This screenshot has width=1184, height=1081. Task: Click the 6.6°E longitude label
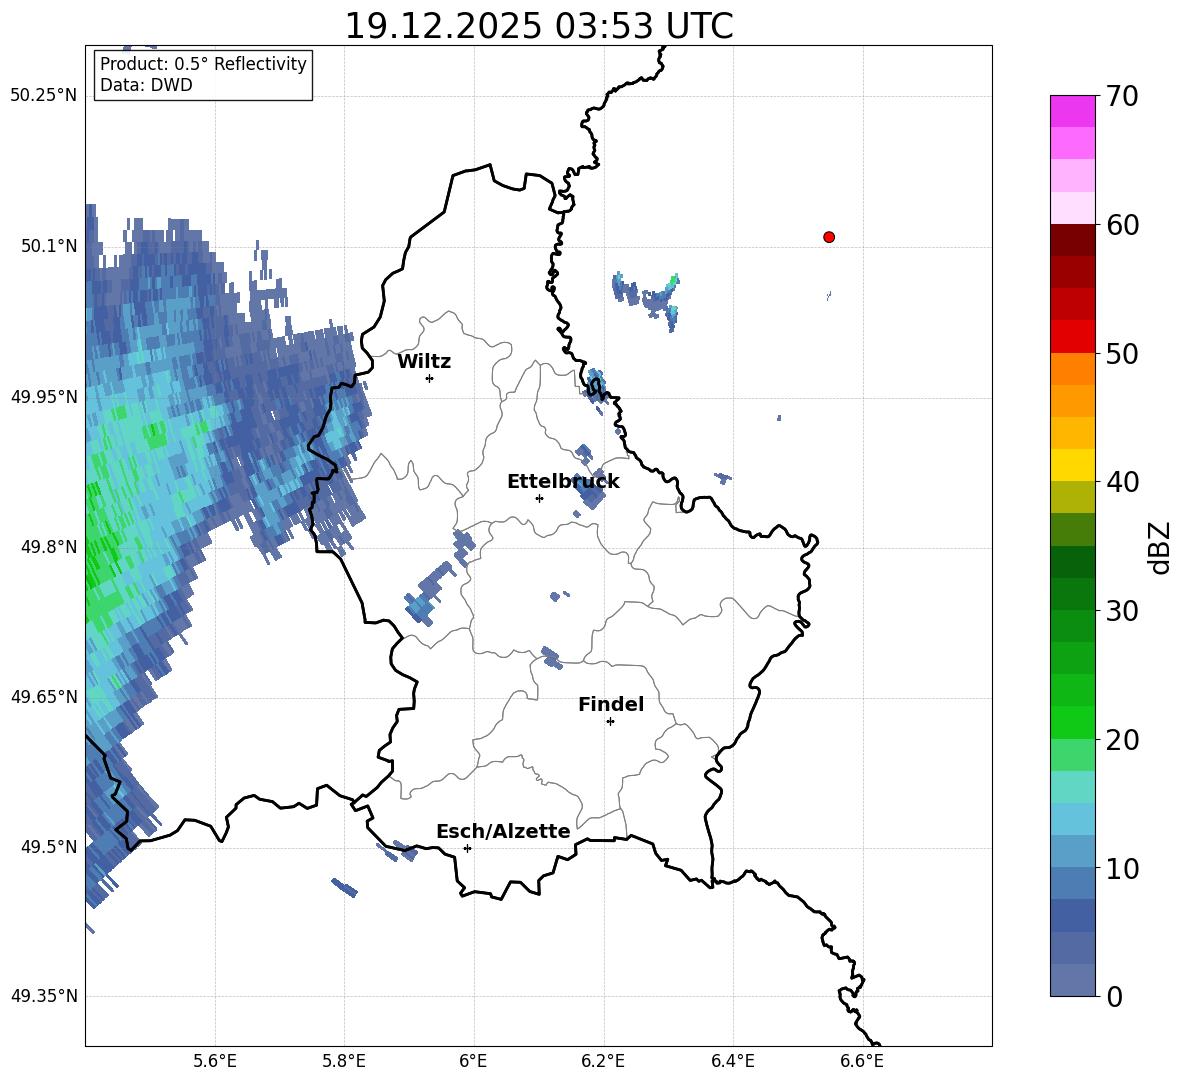(862, 1061)
